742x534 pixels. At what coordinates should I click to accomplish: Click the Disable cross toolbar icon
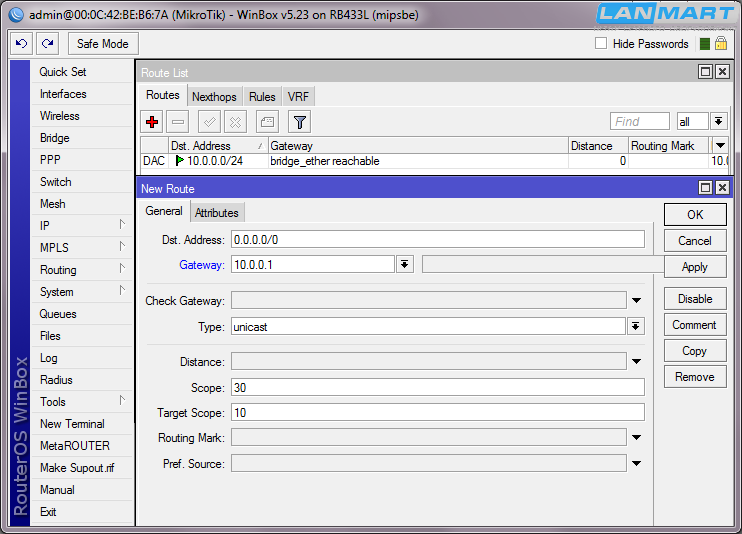[235, 122]
